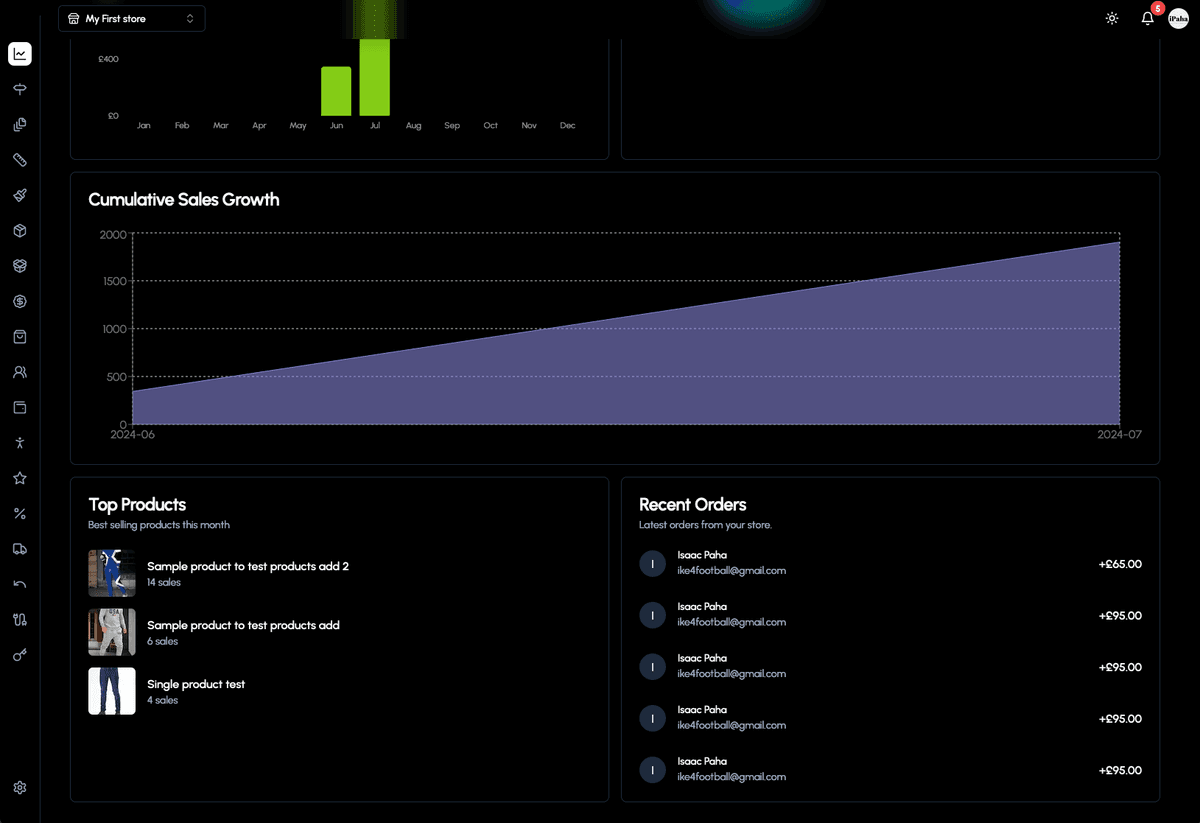Open 'Sample product to test products add 2'
This screenshot has width=1200, height=823.
click(x=248, y=566)
